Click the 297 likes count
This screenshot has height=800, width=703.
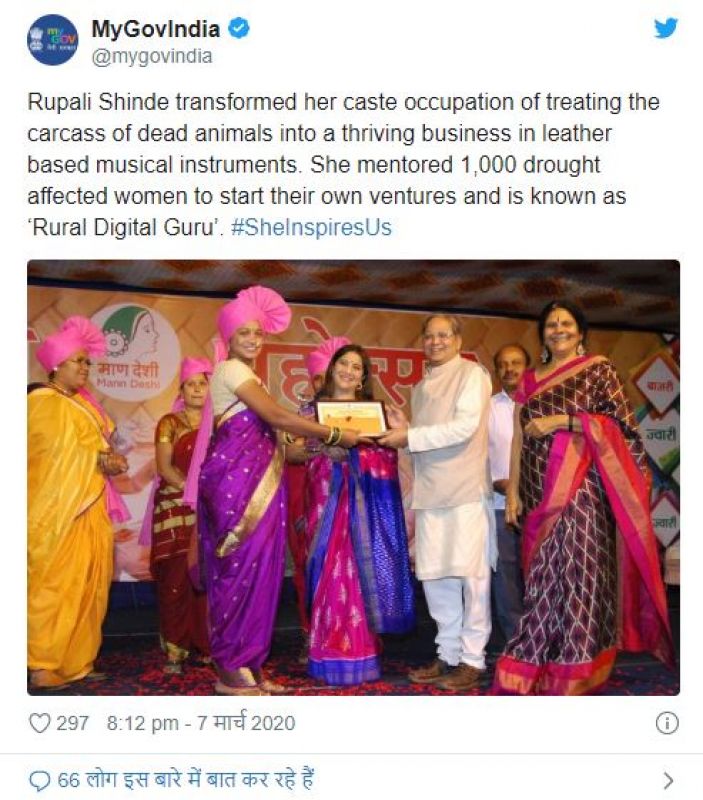coord(72,722)
